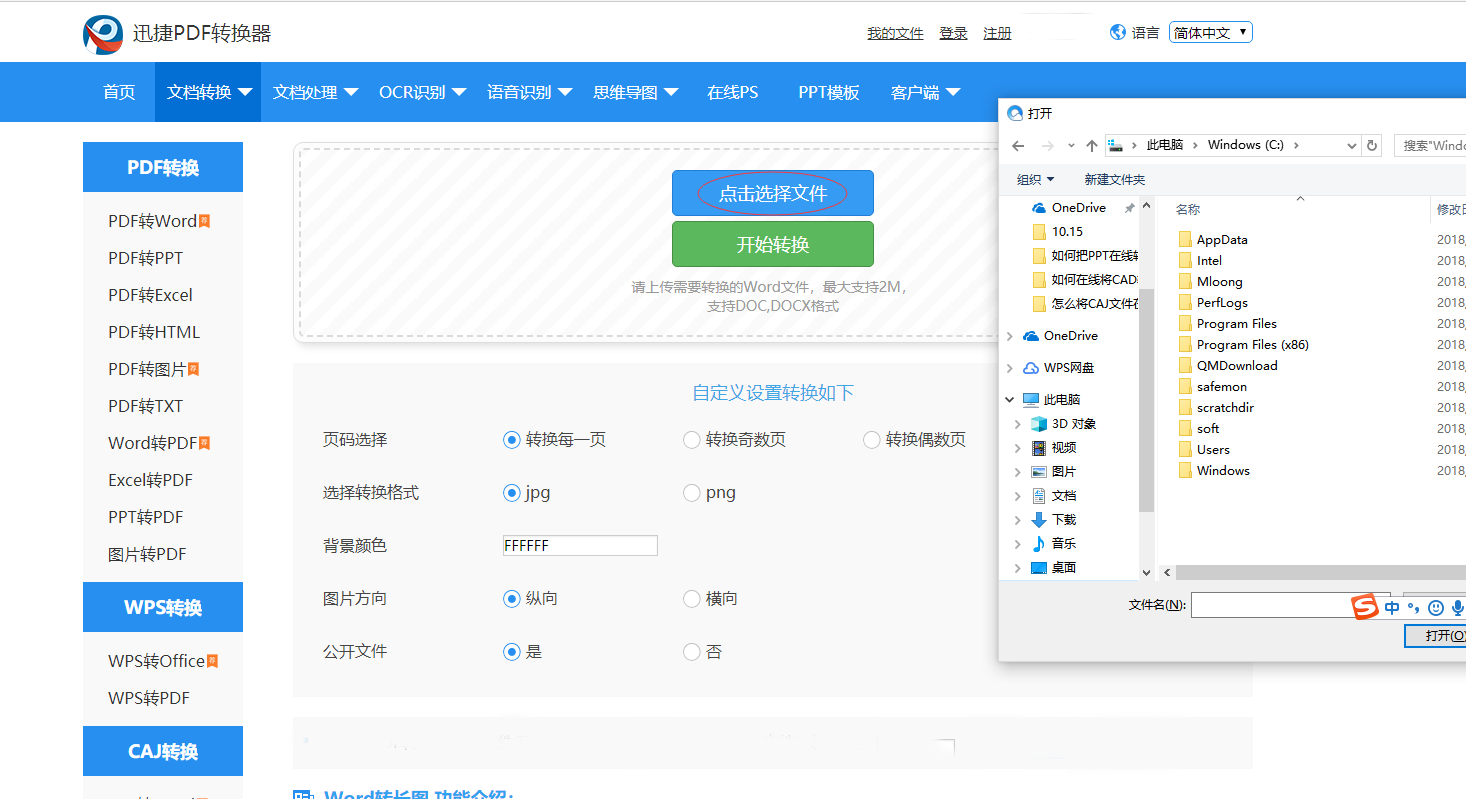The height and width of the screenshot is (799, 1466).
Task: Click the 注册 link
Action: coord(997,33)
